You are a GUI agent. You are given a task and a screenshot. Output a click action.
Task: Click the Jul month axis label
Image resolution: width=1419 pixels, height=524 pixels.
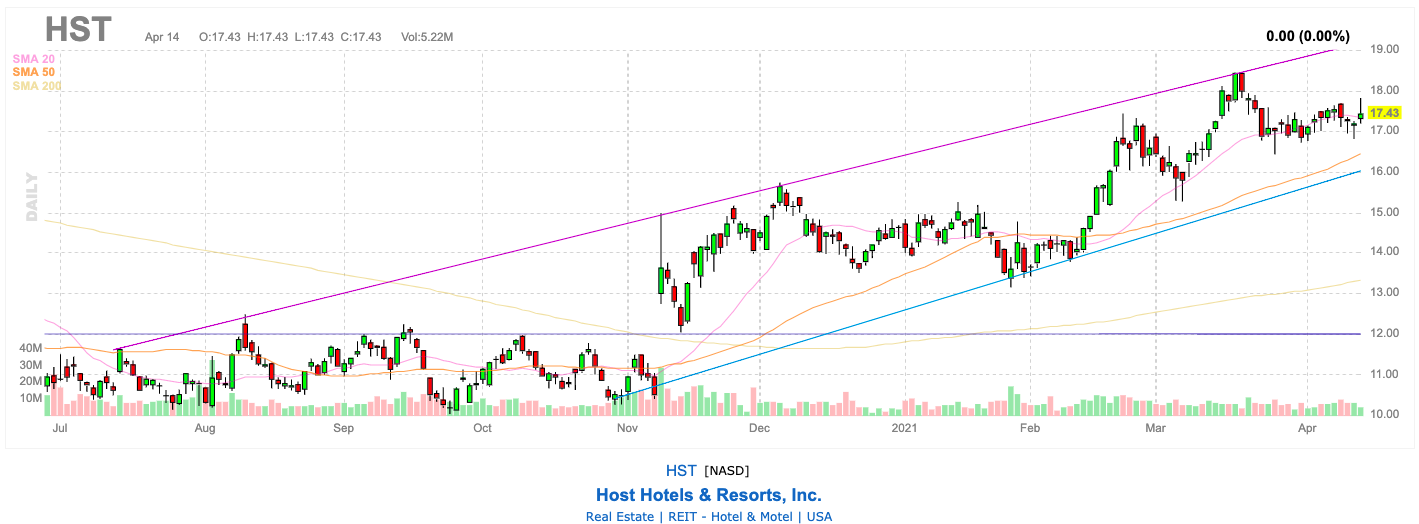point(59,428)
